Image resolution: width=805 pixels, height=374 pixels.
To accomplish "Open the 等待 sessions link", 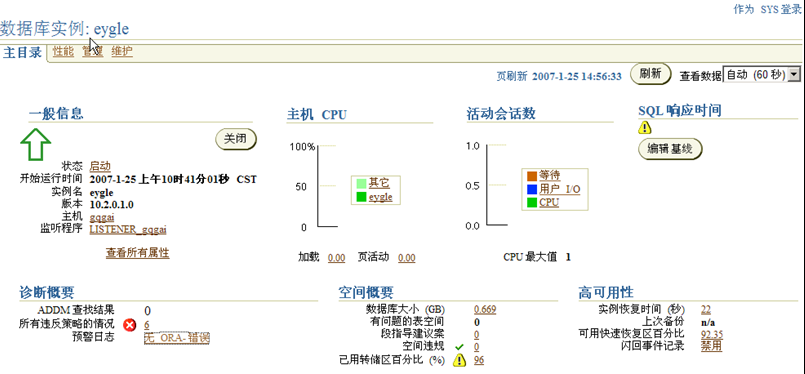I will point(549,176).
